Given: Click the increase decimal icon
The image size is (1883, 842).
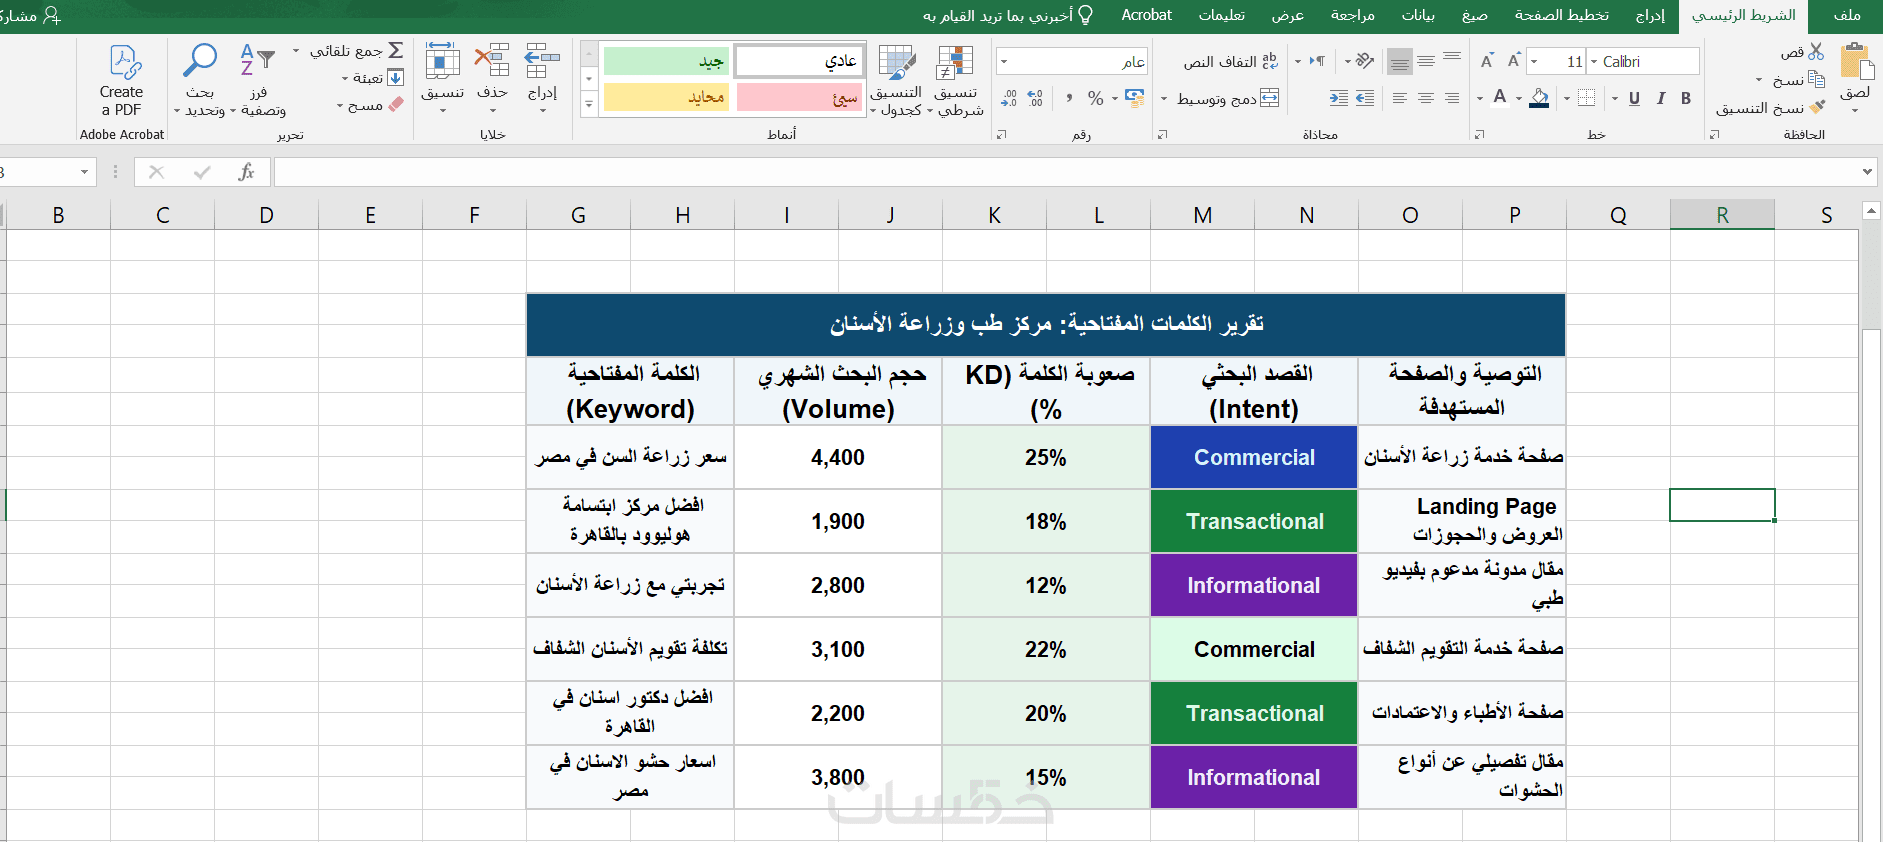Looking at the screenshot, I should pos(1035,98).
